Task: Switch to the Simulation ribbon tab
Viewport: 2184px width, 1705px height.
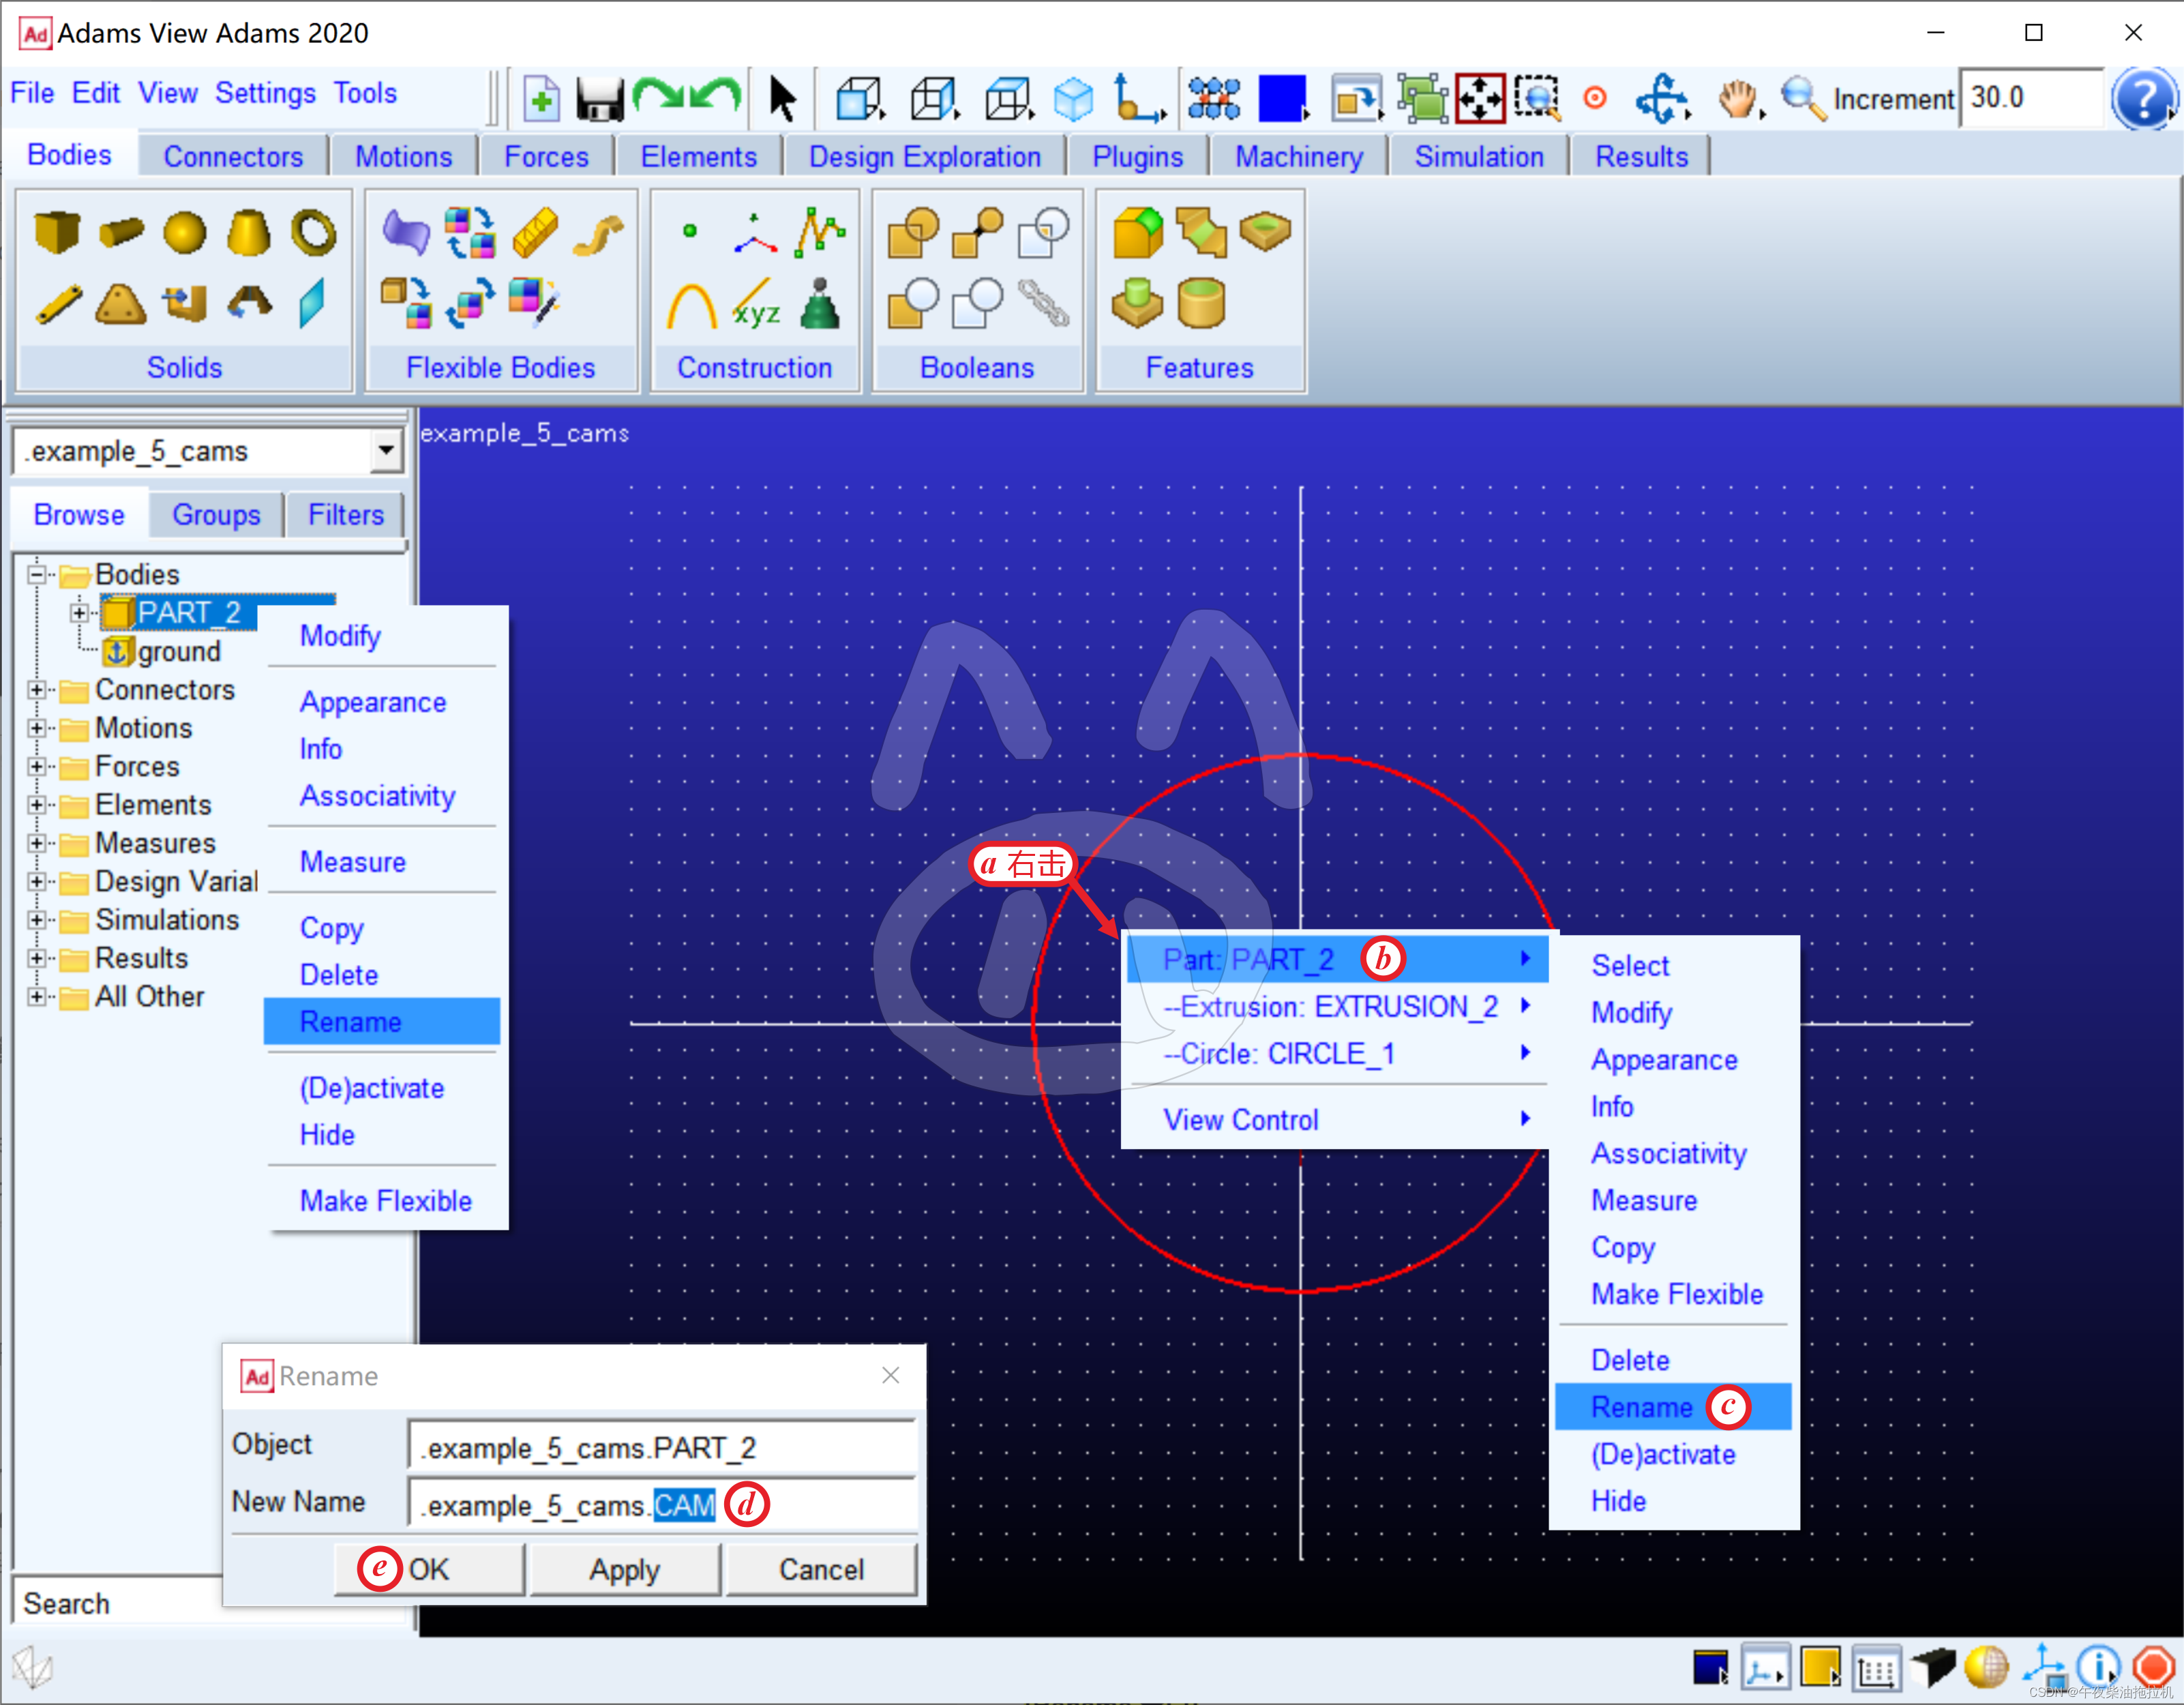Action: (1478, 157)
